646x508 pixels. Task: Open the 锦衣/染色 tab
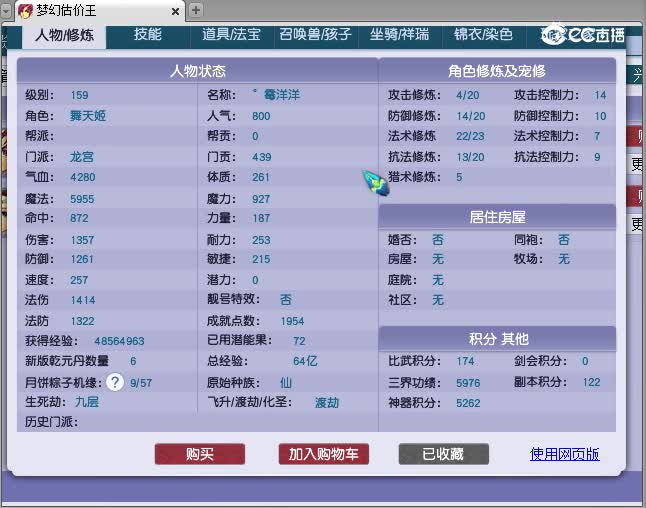(x=484, y=34)
